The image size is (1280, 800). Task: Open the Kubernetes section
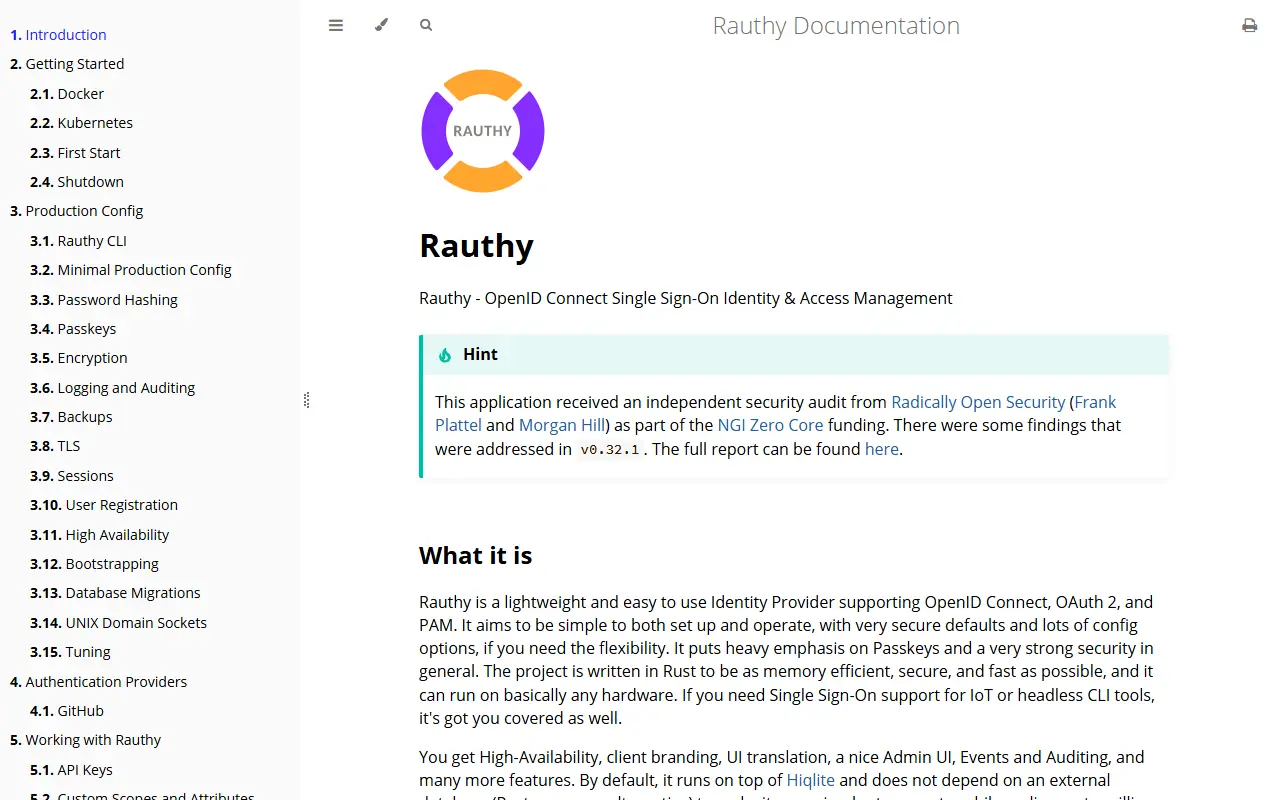81,123
